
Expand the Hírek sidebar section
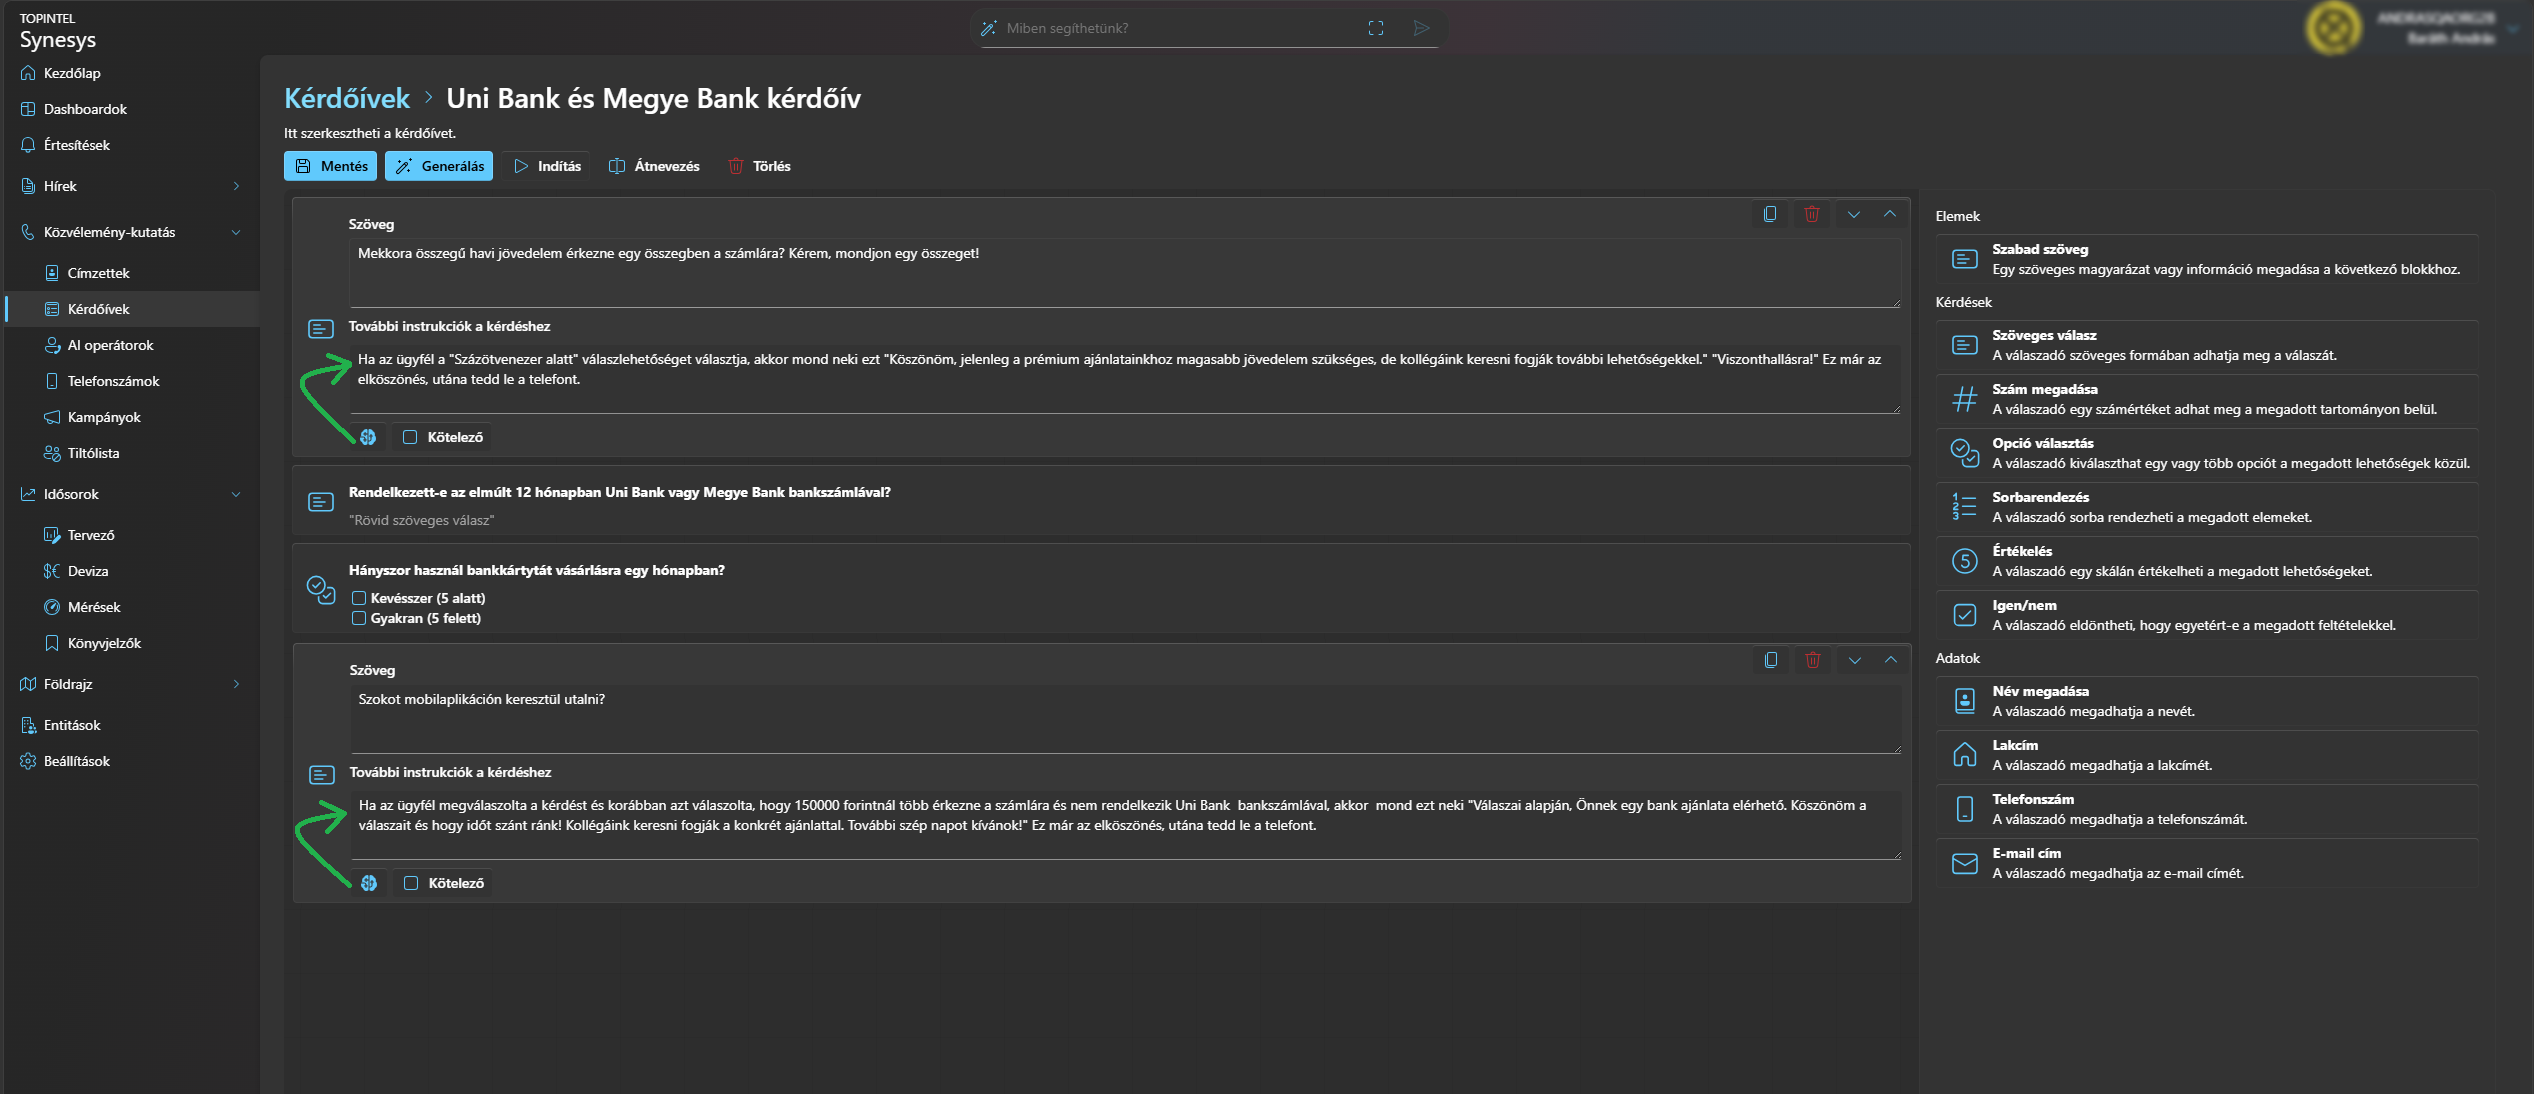tap(236, 186)
